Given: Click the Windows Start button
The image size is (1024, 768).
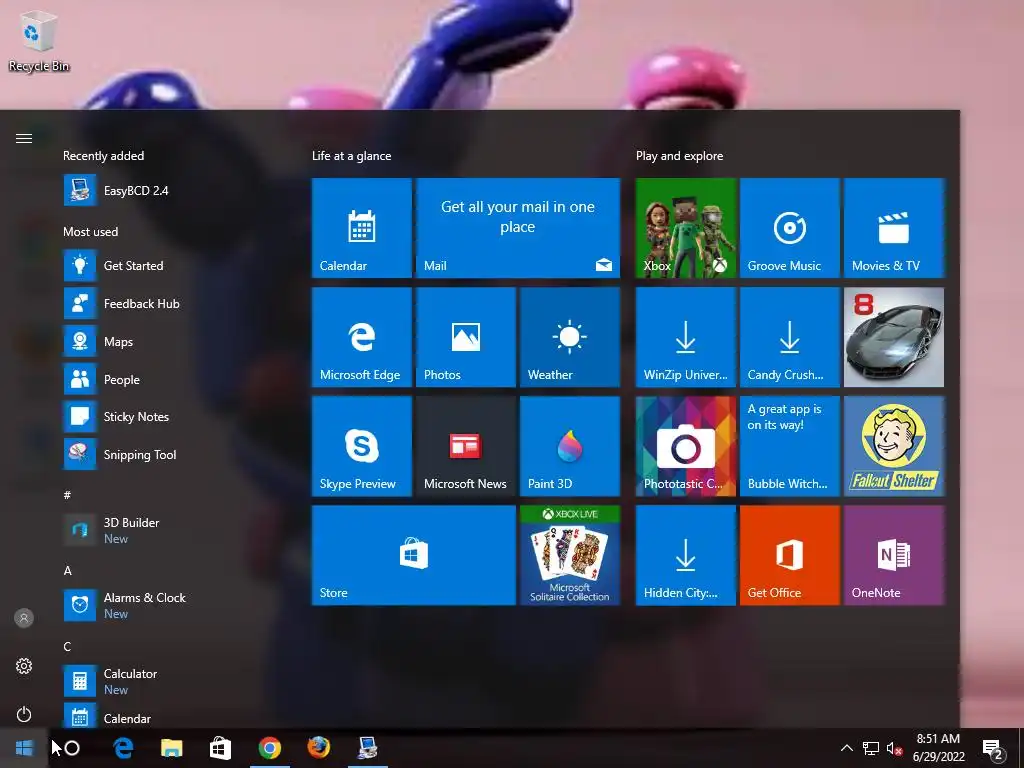Looking at the screenshot, I should pyautogui.click(x=24, y=748).
